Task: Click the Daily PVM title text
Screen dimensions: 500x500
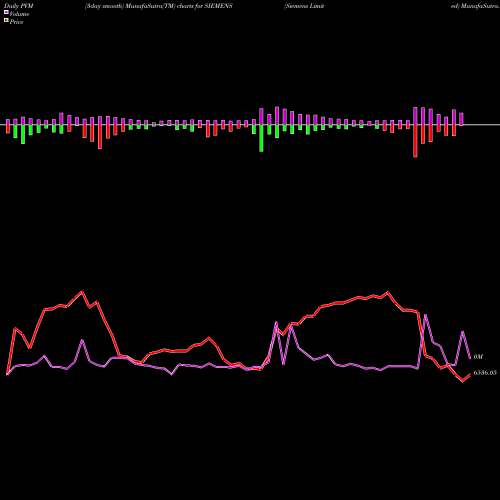Action: click(x=19, y=6)
